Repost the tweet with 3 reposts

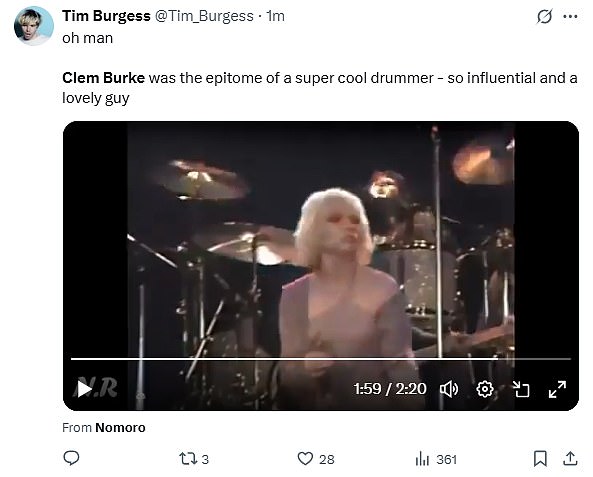click(x=194, y=459)
